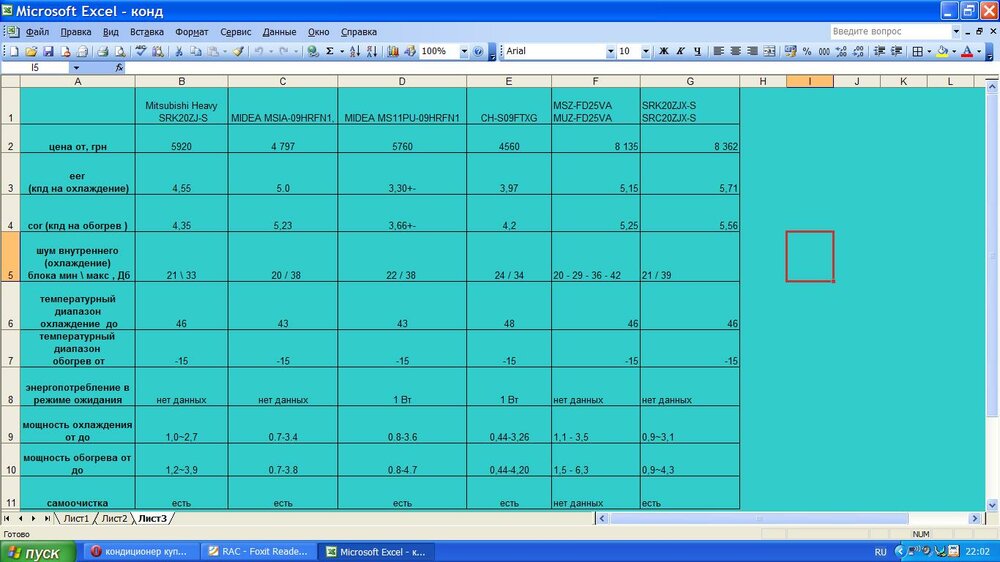1000x562 pixels.
Task: Launch the Chart Wizard icon
Action: (x=393, y=52)
